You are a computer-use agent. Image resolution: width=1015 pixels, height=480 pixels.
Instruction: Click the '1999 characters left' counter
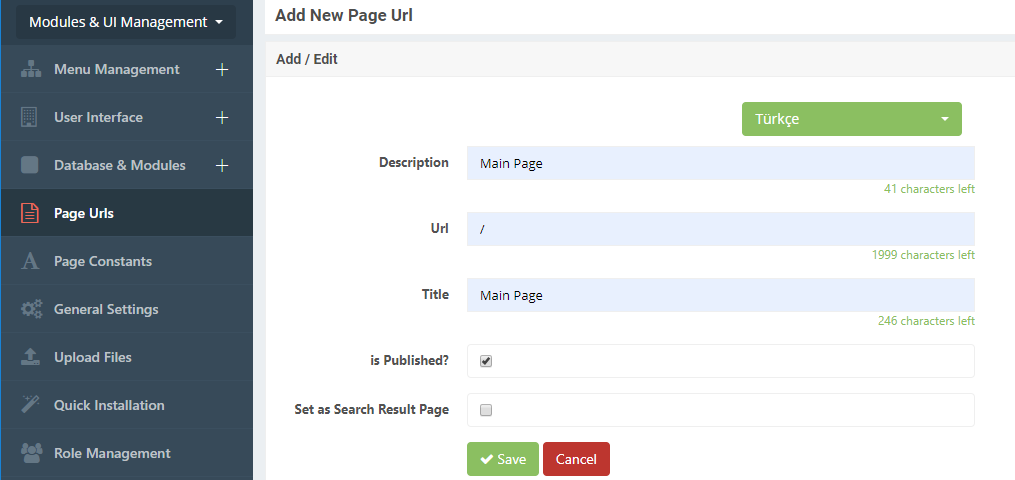pyautogui.click(x=923, y=255)
